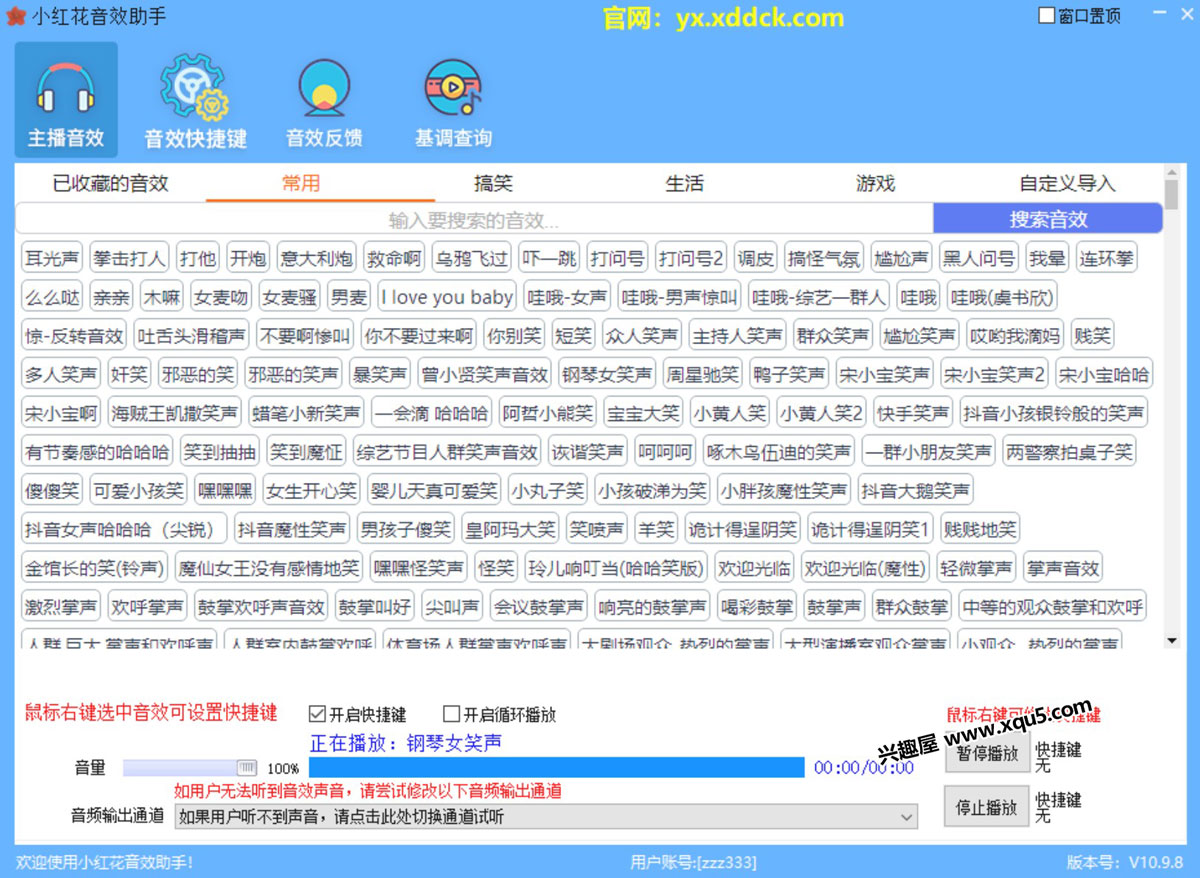Minimize the 小红花音效助手 window
The image size is (1200, 878).
[1159, 15]
